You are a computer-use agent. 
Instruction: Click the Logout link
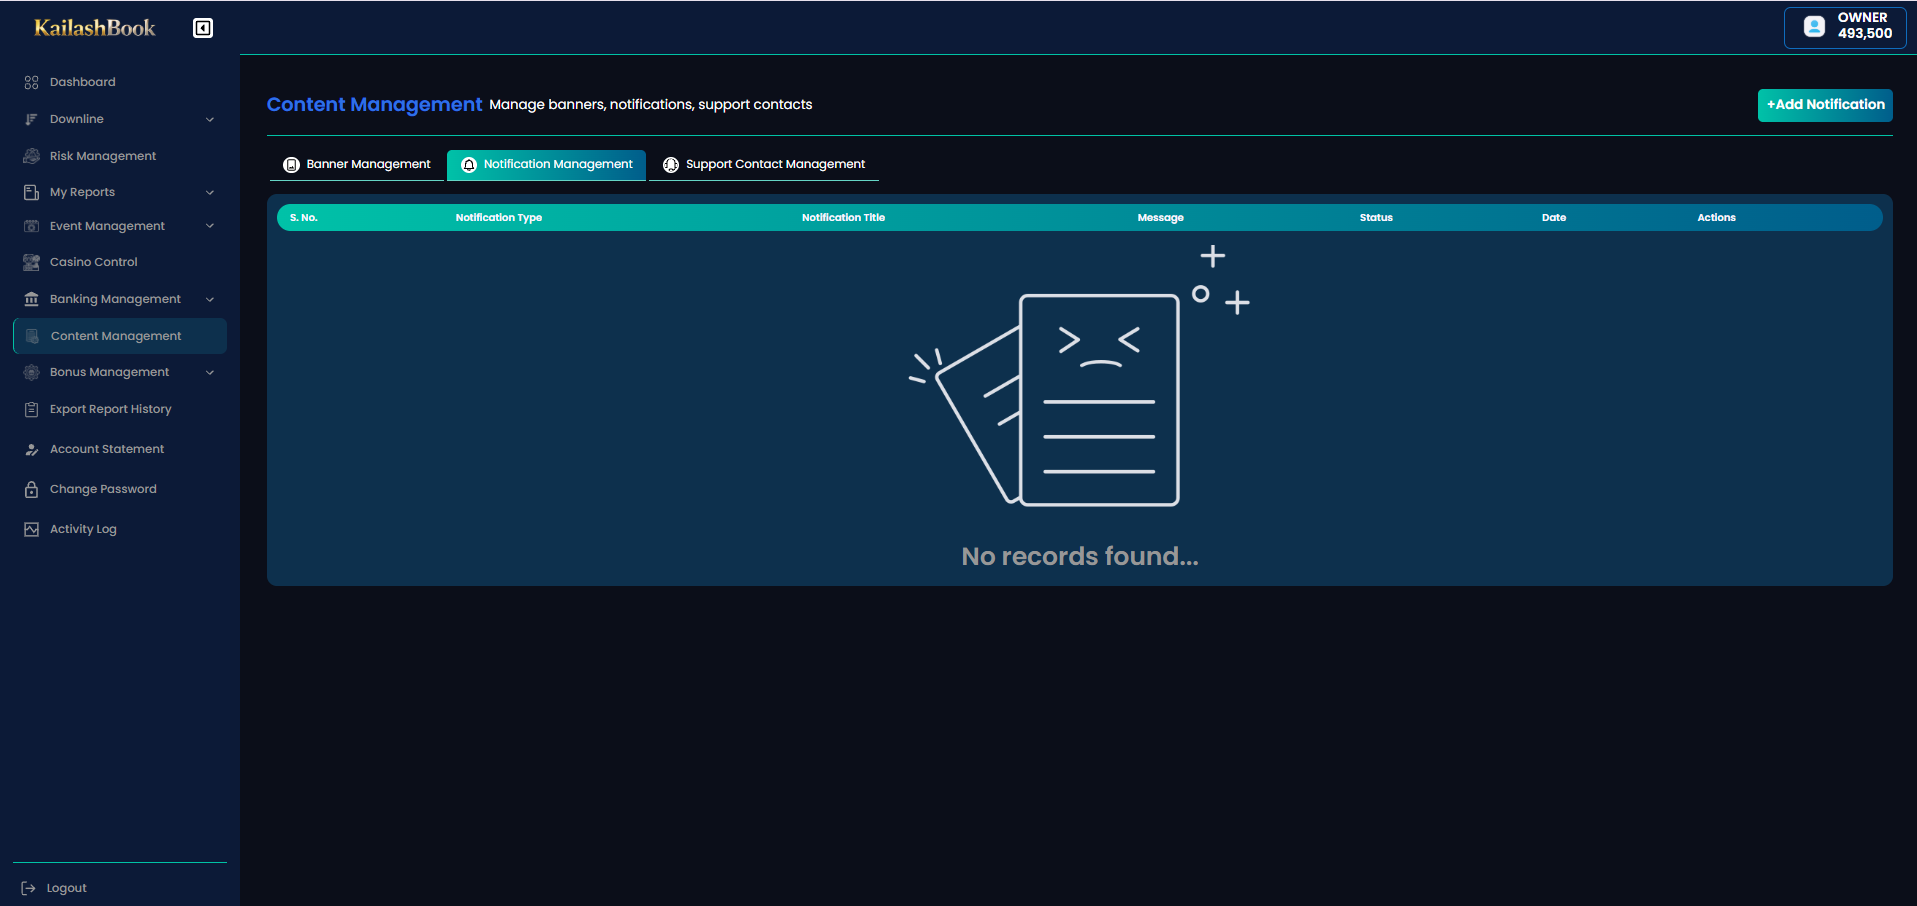click(66, 888)
